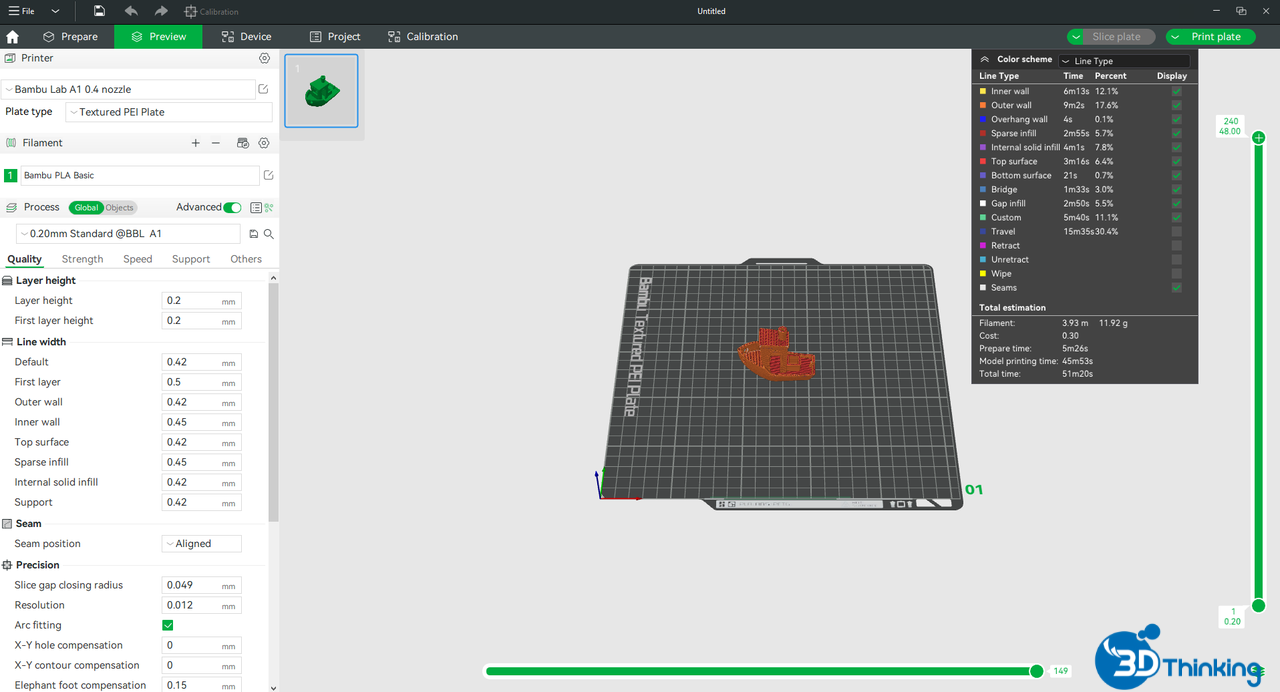Toggle Sparse infill display checkbox
Screen dimensions: 1280x692
[x=1176, y=133]
